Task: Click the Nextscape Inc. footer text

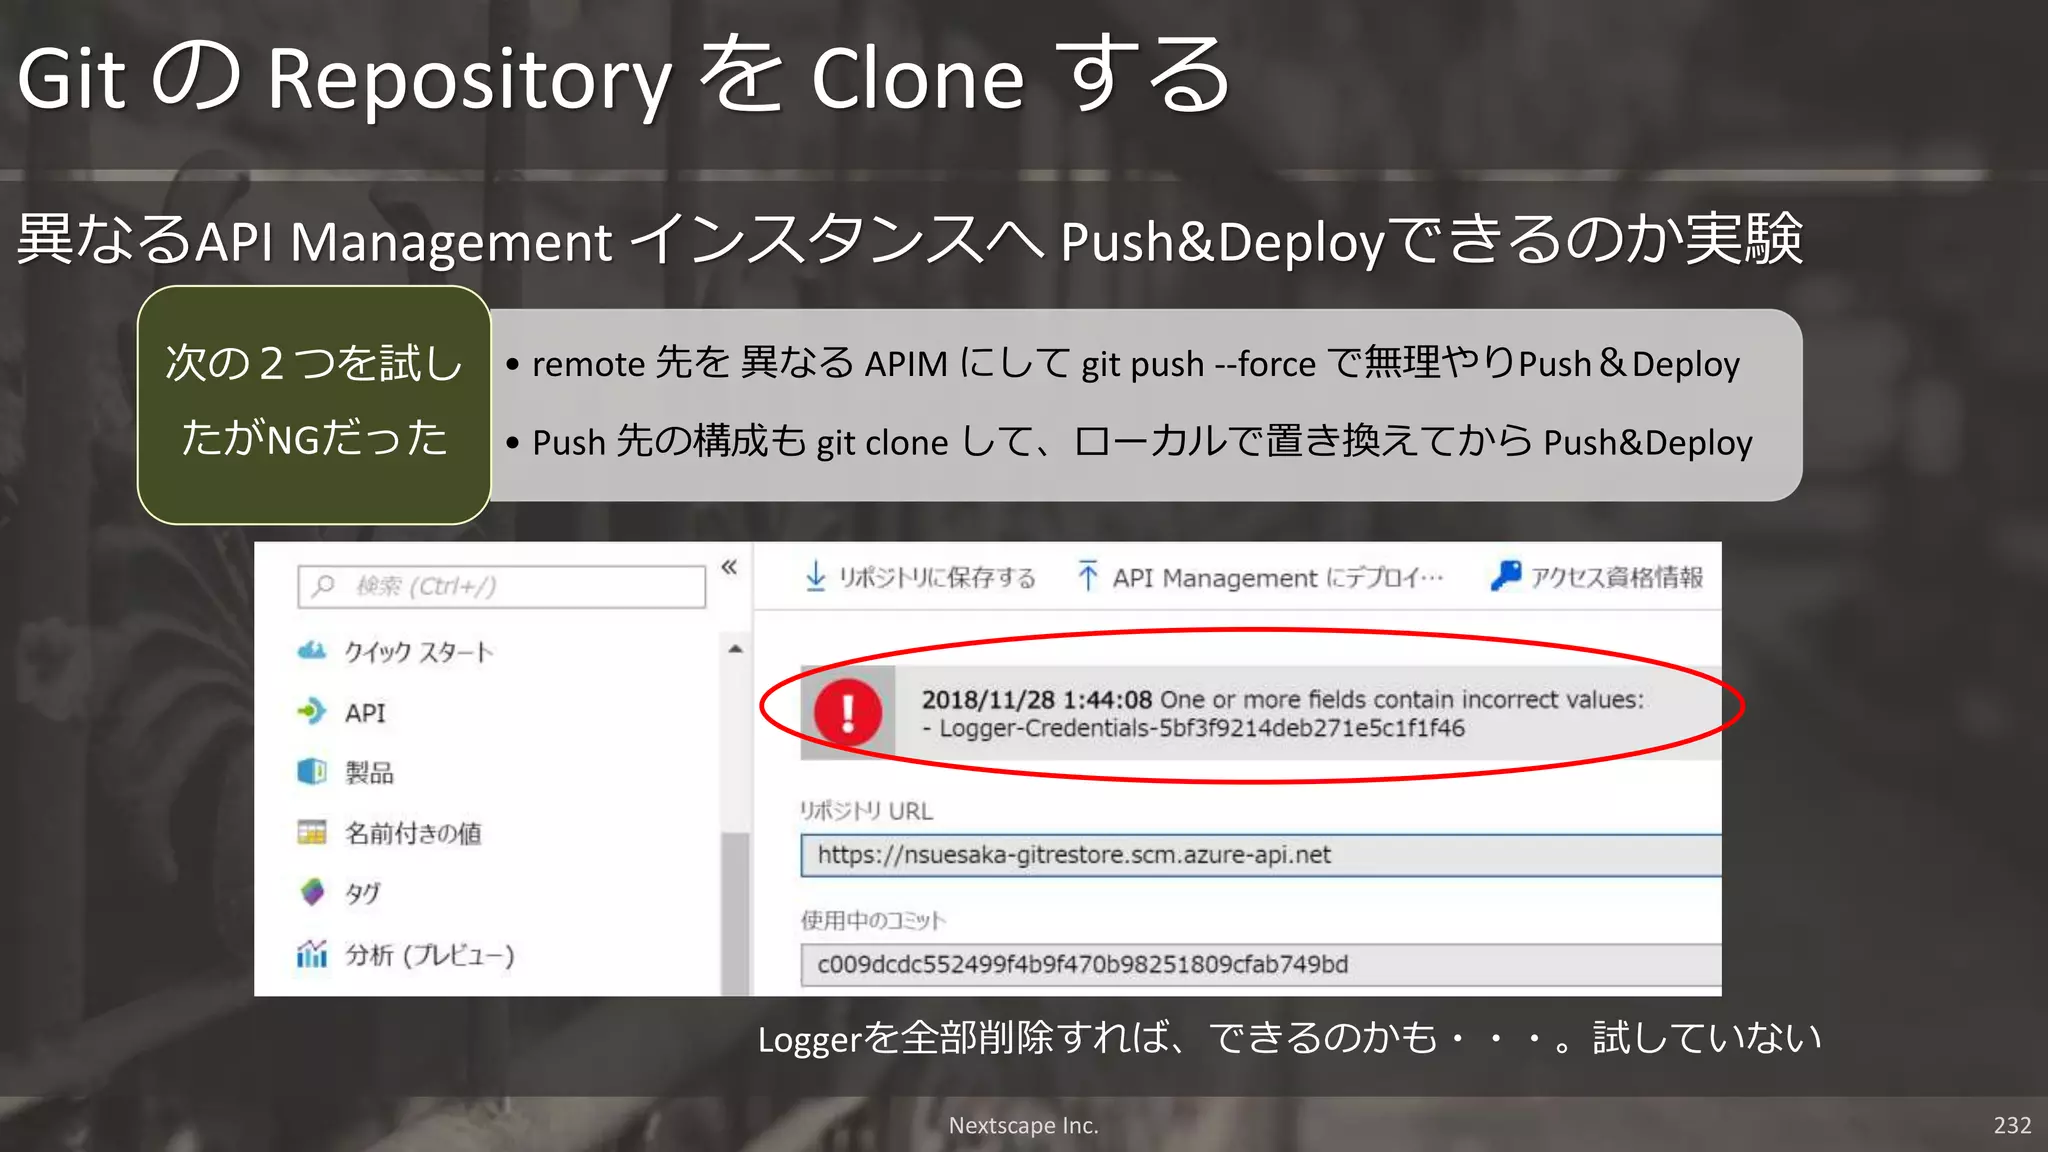Action: [1023, 1125]
